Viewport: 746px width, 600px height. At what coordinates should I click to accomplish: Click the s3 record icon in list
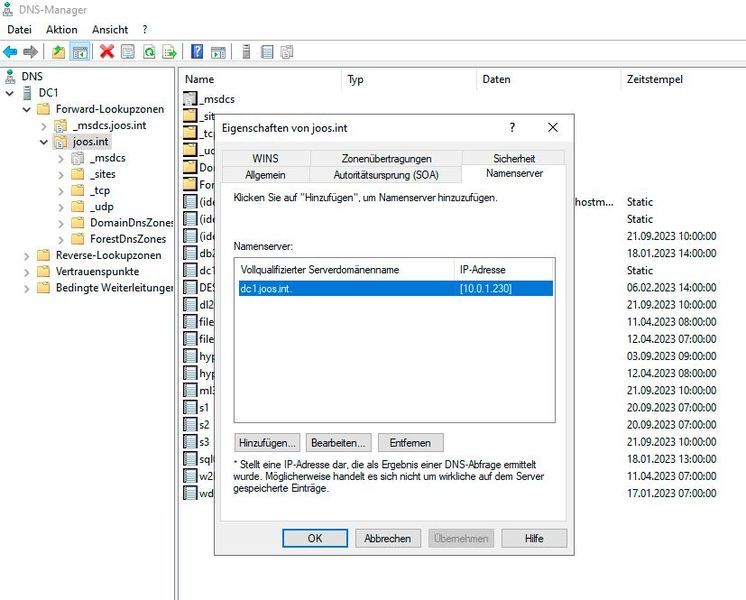pyautogui.click(x=190, y=442)
